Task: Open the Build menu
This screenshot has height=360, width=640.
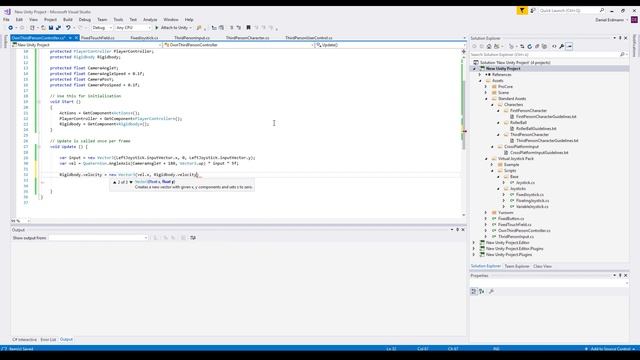Action: pyautogui.click(x=67, y=20)
